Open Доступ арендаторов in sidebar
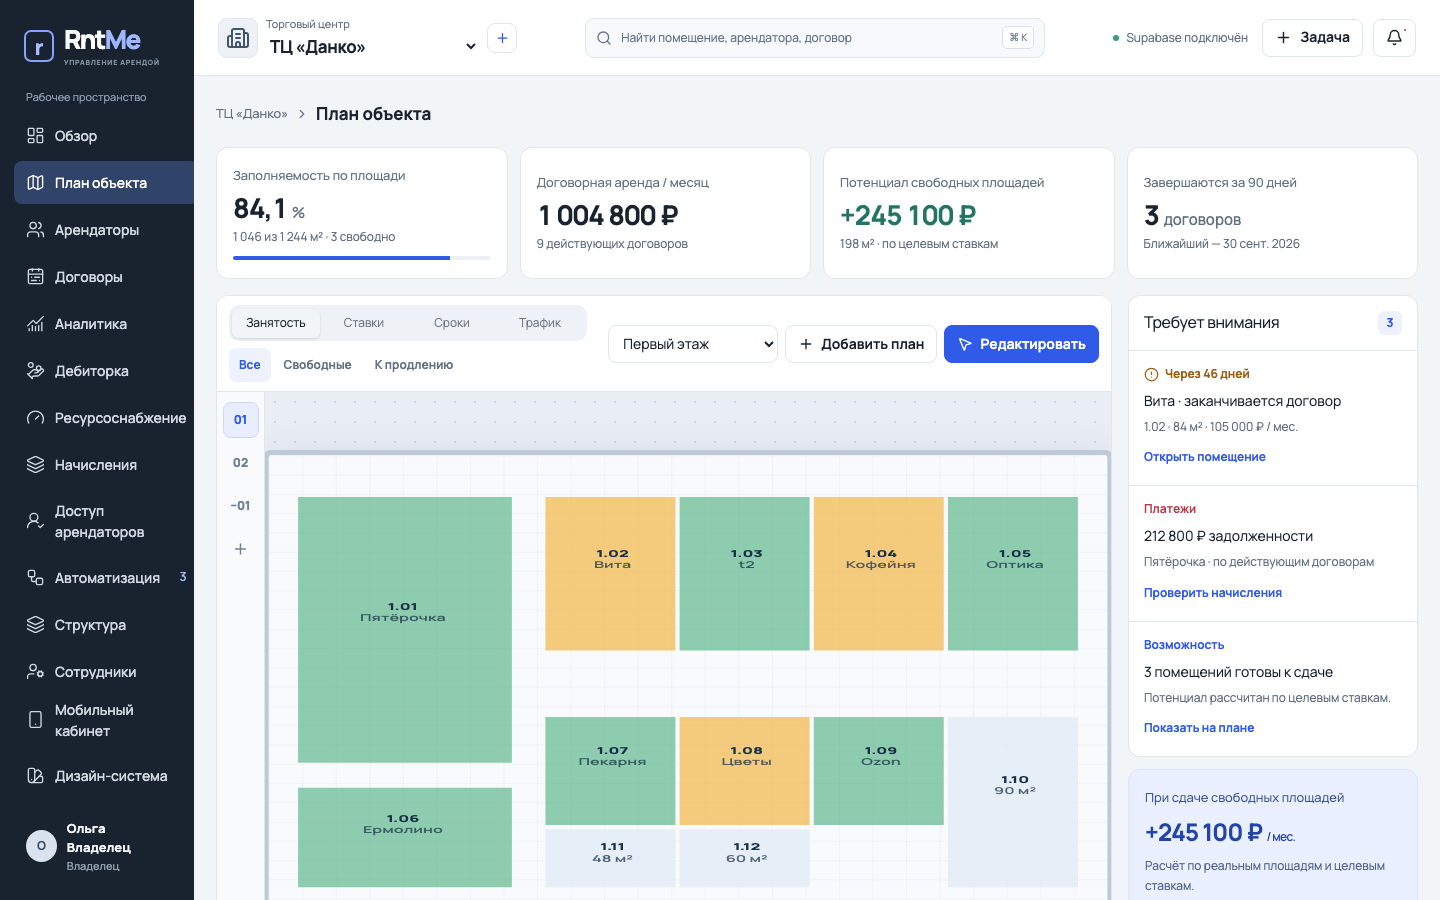The width and height of the screenshot is (1440, 900). point(104,522)
